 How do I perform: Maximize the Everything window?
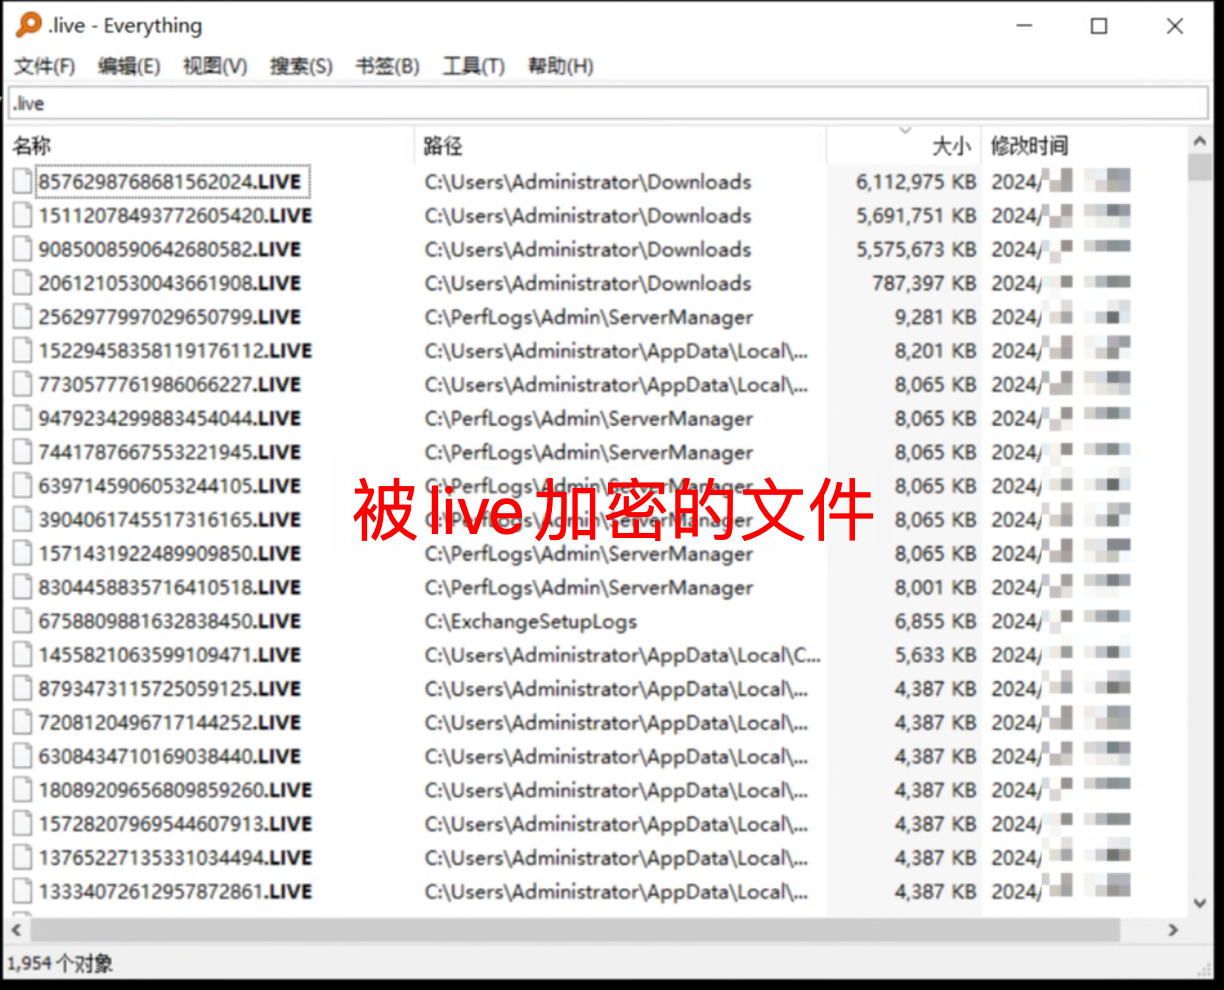click(1099, 26)
